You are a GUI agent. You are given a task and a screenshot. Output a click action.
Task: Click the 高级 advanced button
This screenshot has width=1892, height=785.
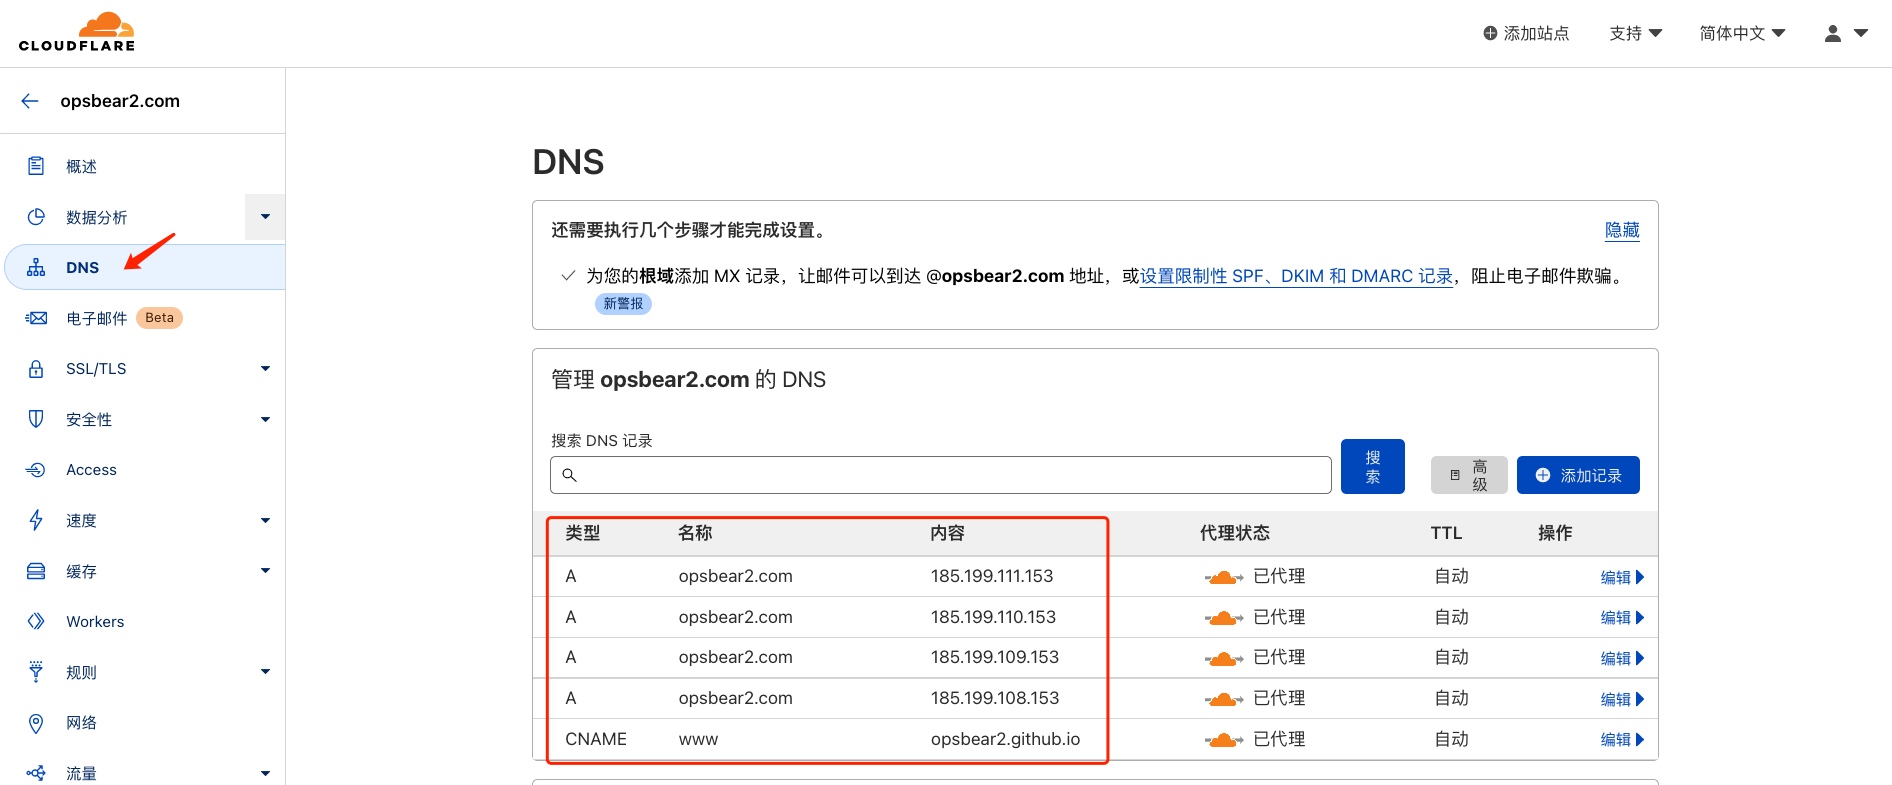(1468, 475)
